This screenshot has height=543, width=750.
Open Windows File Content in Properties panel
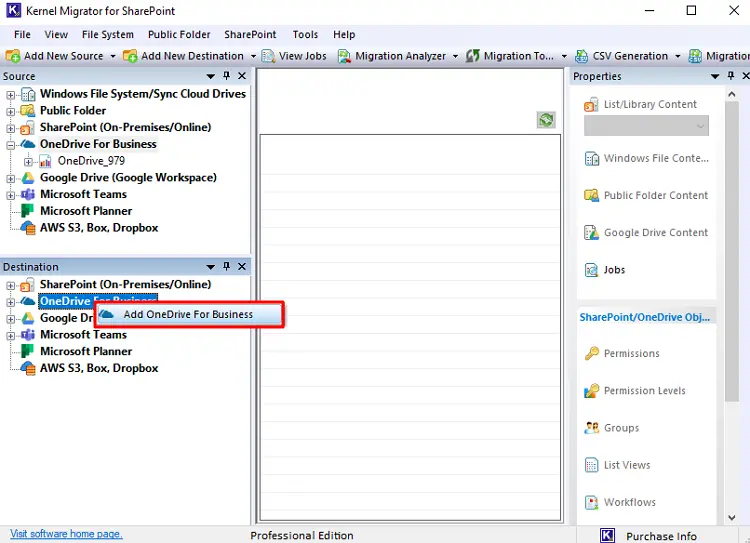point(656,158)
